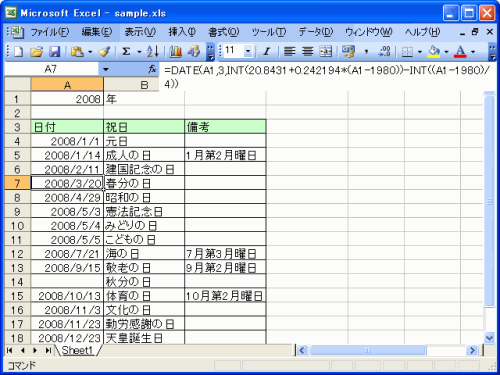Click the workbook icon in the menu bar
Screen dimensions: 500x375
coord(16,32)
